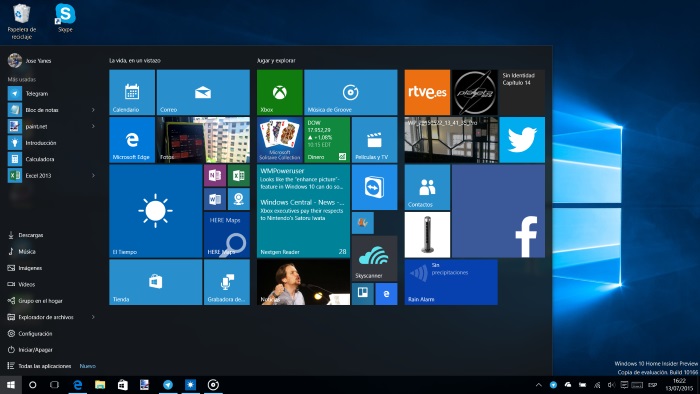Open Configuración from Start menu
Image resolution: width=700 pixels, height=394 pixels.
click(51, 333)
